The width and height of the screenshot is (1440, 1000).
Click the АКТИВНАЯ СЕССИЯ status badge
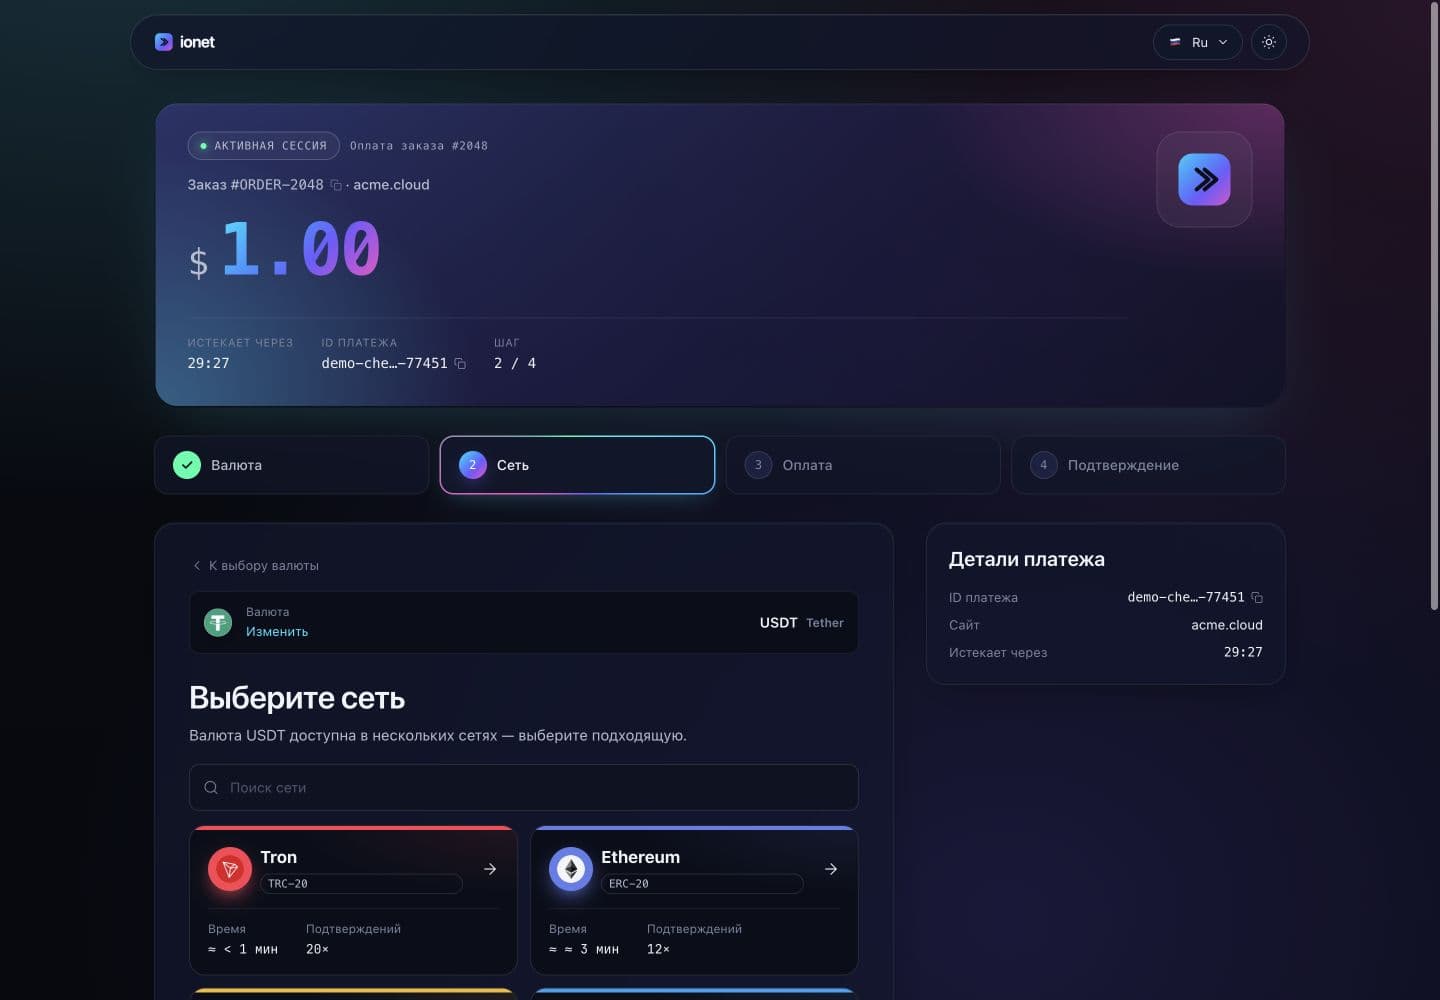click(x=264, y=146)
